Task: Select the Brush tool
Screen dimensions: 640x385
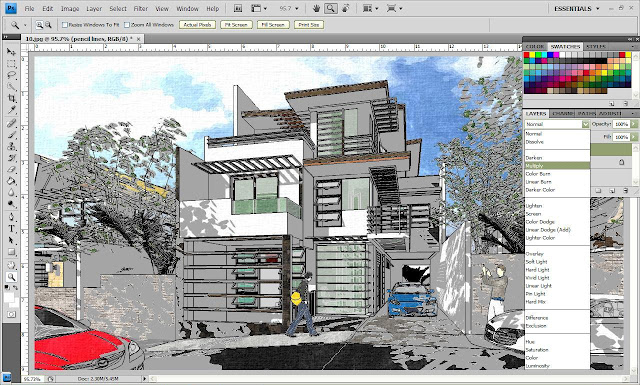Action: coord(11,135)
